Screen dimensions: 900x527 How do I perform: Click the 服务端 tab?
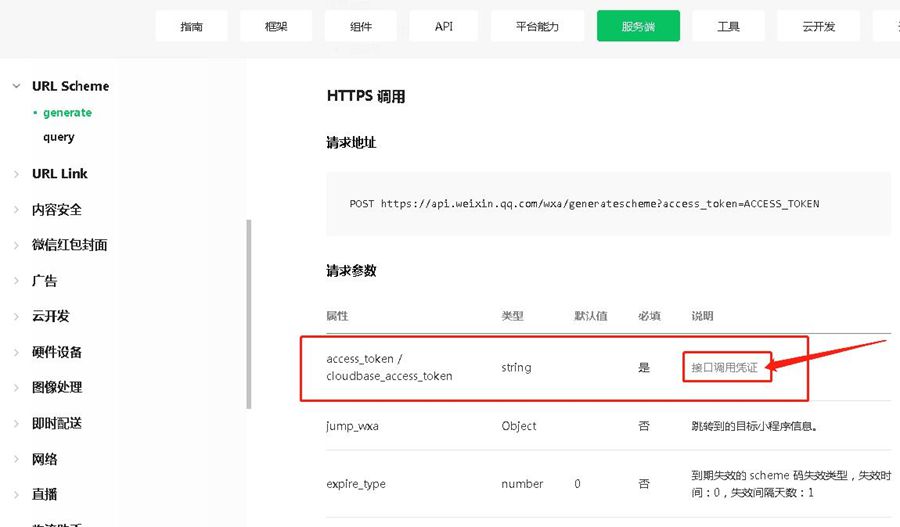638,26
